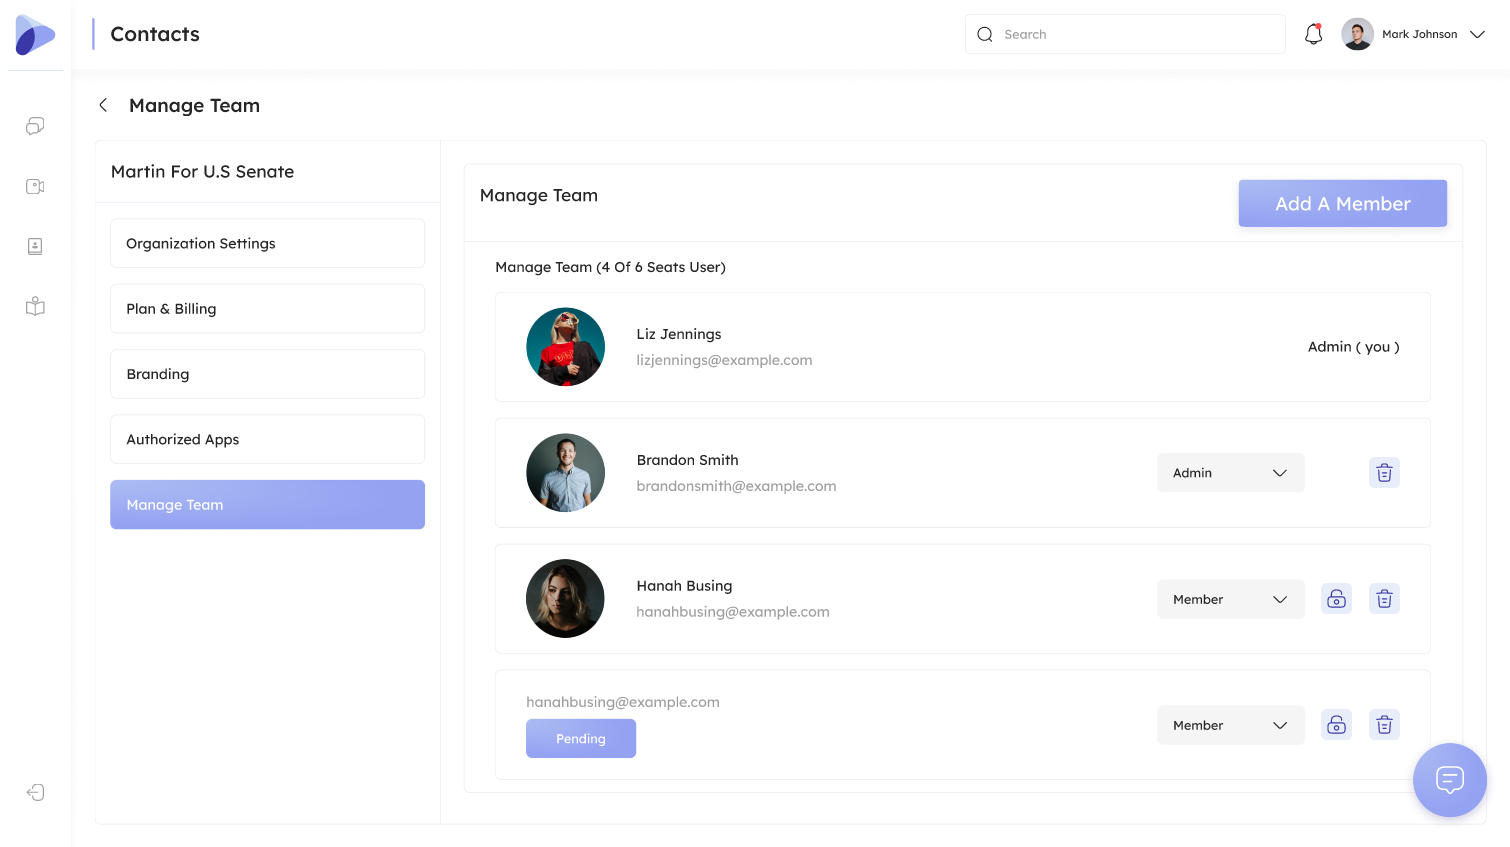
Task: Click lock icon on pending invite row
Action: pyautogui.click(x=1336, y=725)
